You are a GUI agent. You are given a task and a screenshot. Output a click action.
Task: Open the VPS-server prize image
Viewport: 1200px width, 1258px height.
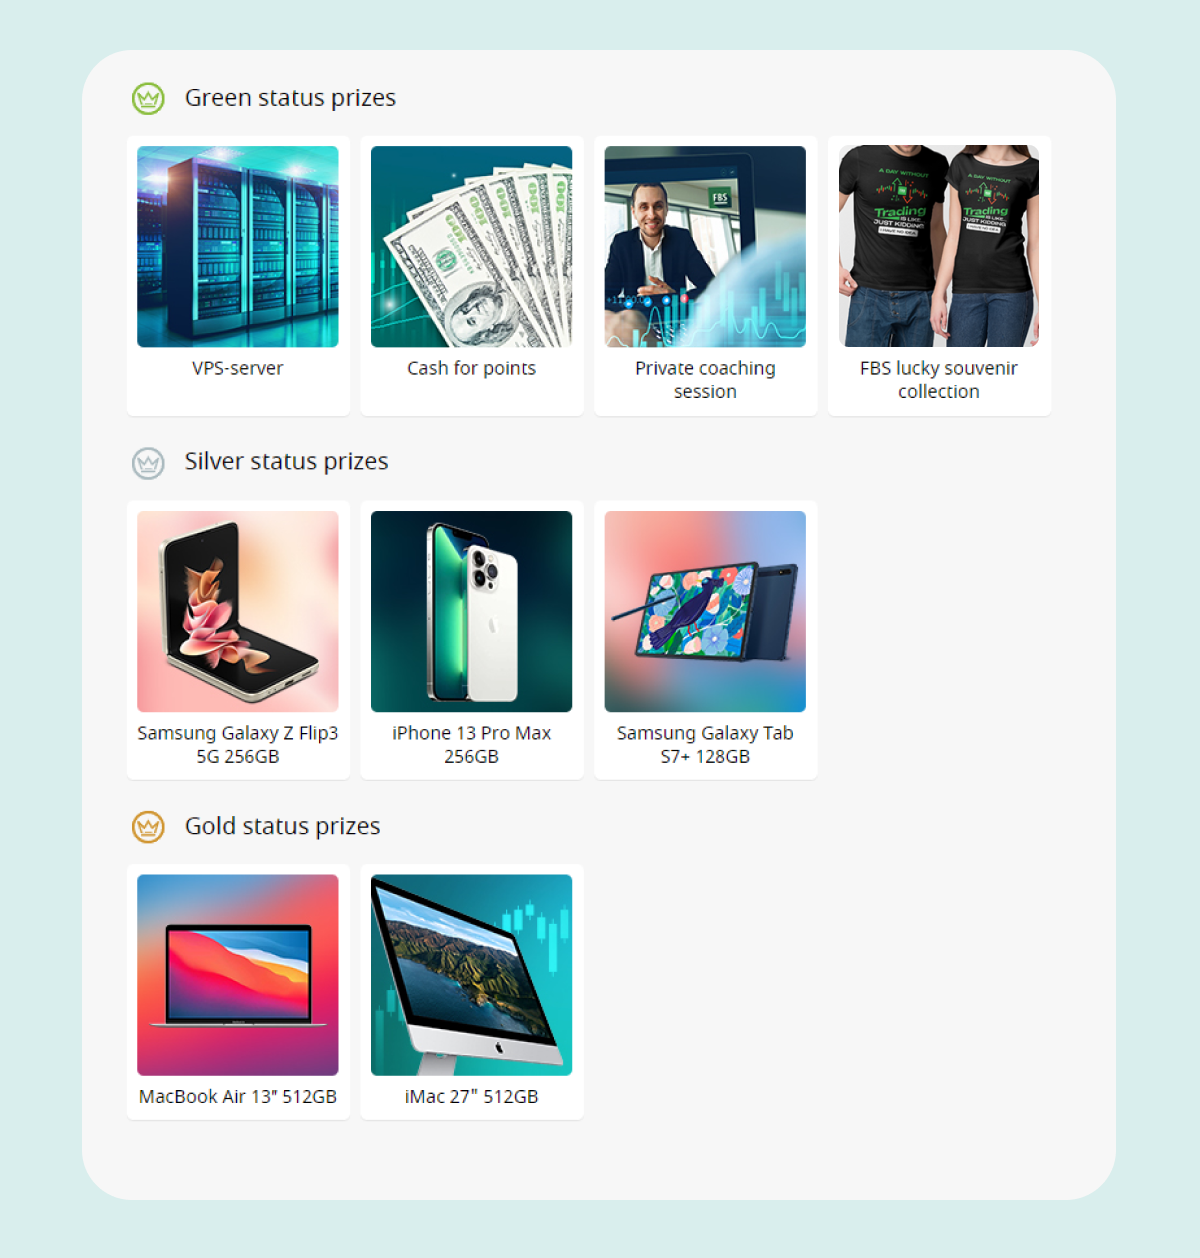pos(238,247)
